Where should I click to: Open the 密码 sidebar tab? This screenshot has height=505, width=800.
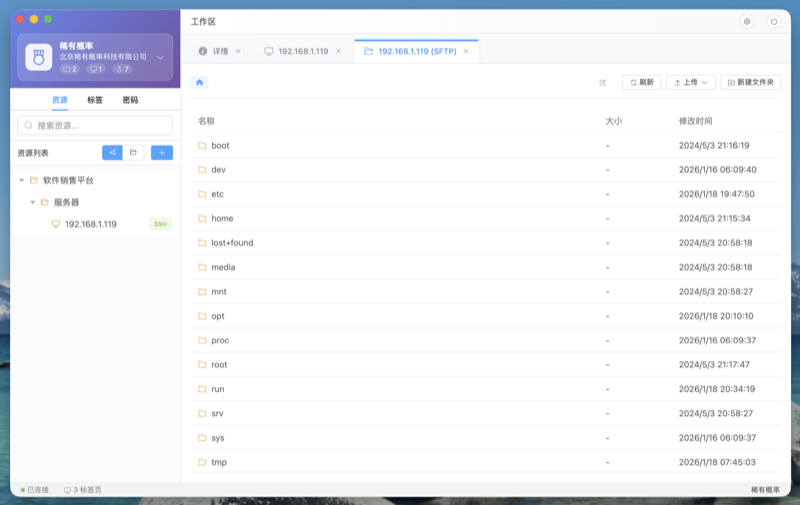[130, 100]
